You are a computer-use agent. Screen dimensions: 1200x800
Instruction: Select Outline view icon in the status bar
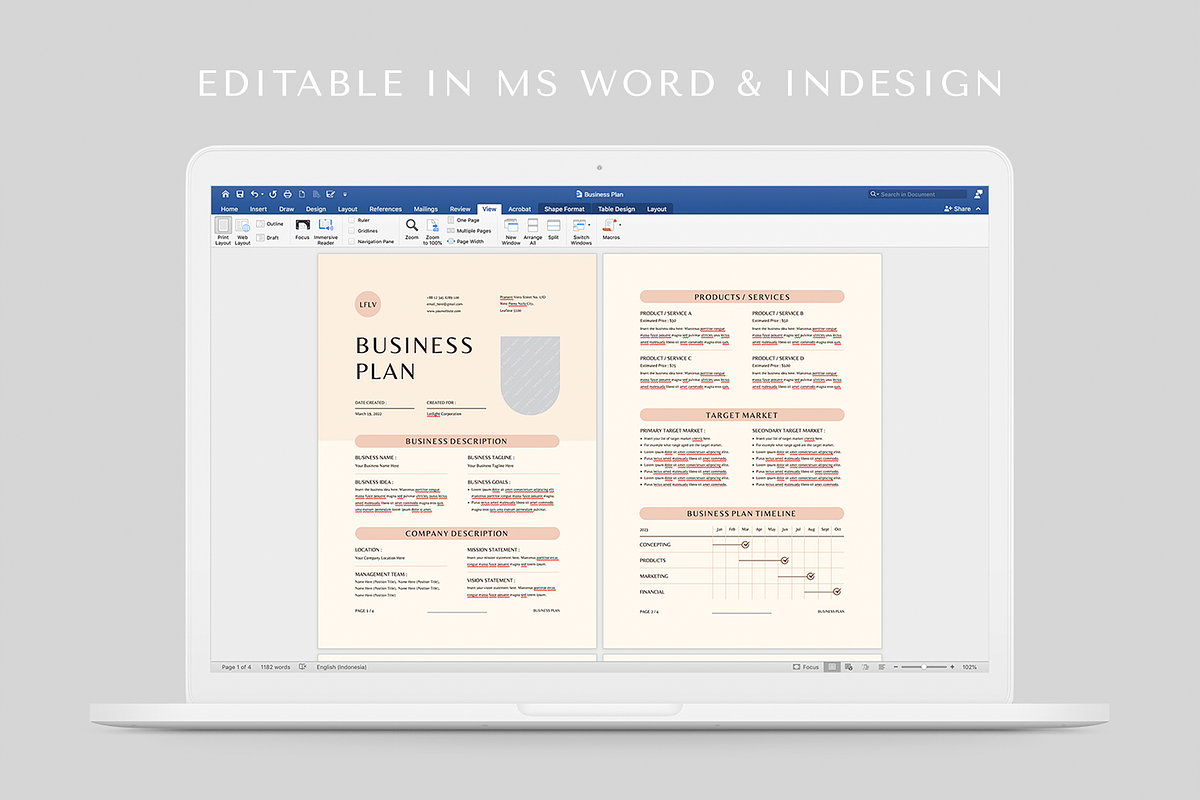click(866, 667)
